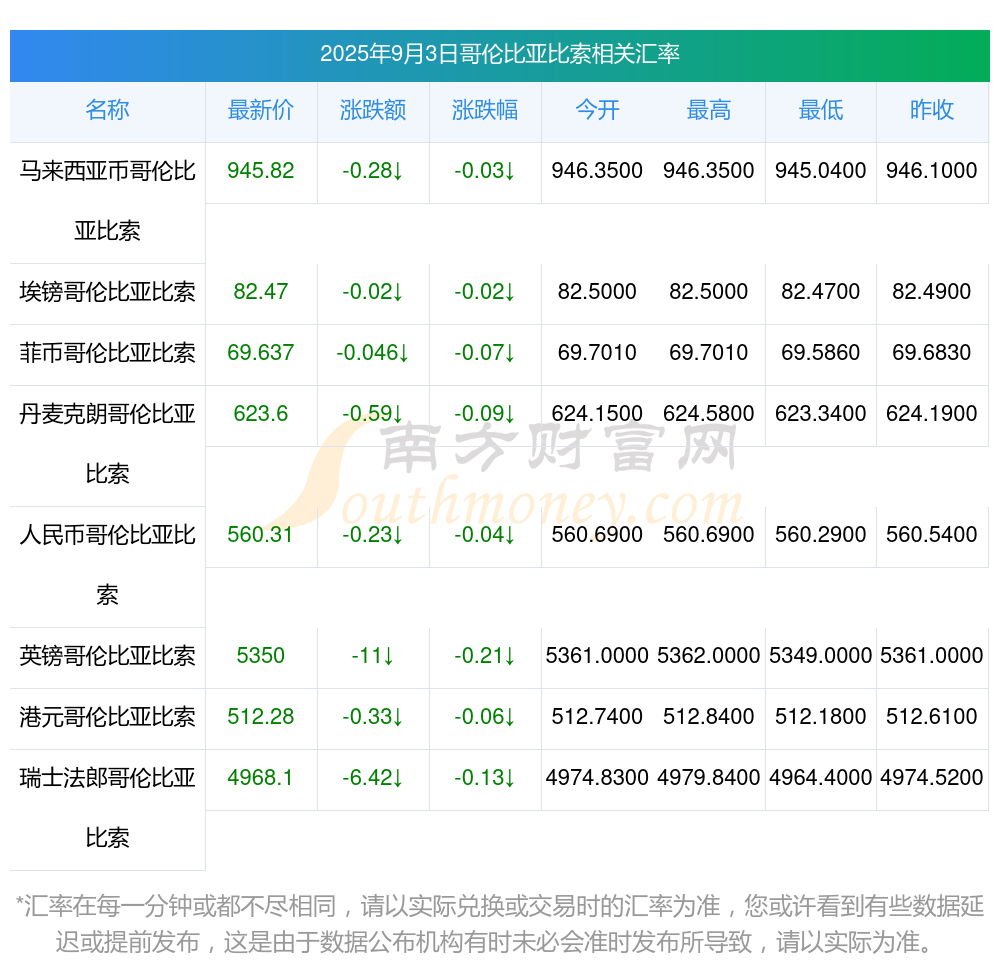
Task: Click change amount -0.046↓
Action: tap(372, 353)
